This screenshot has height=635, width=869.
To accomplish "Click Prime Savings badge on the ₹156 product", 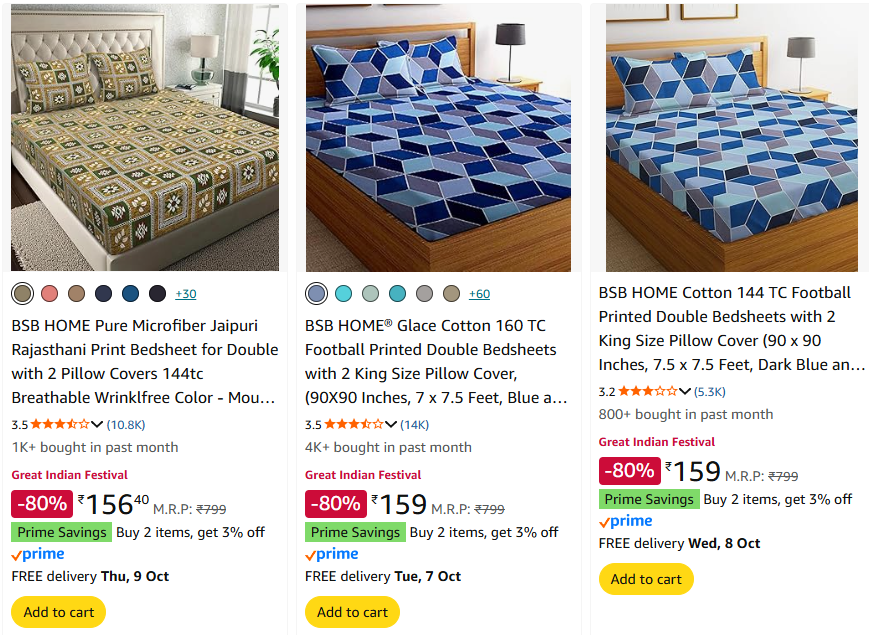I will [x=60, y=532].
